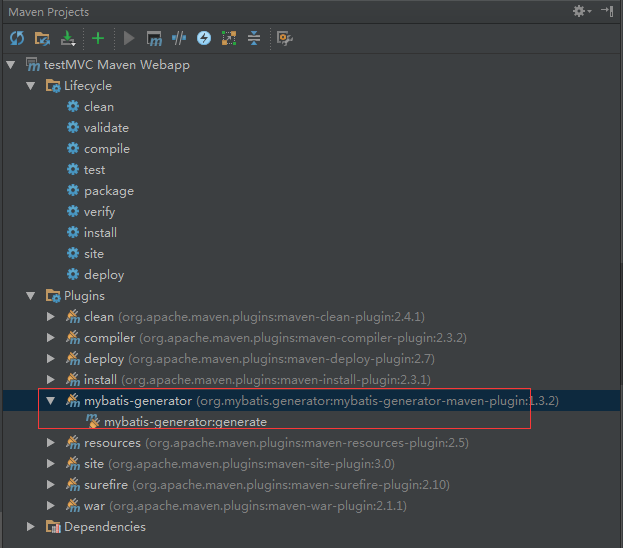Add Maven project with green plus

98,39
